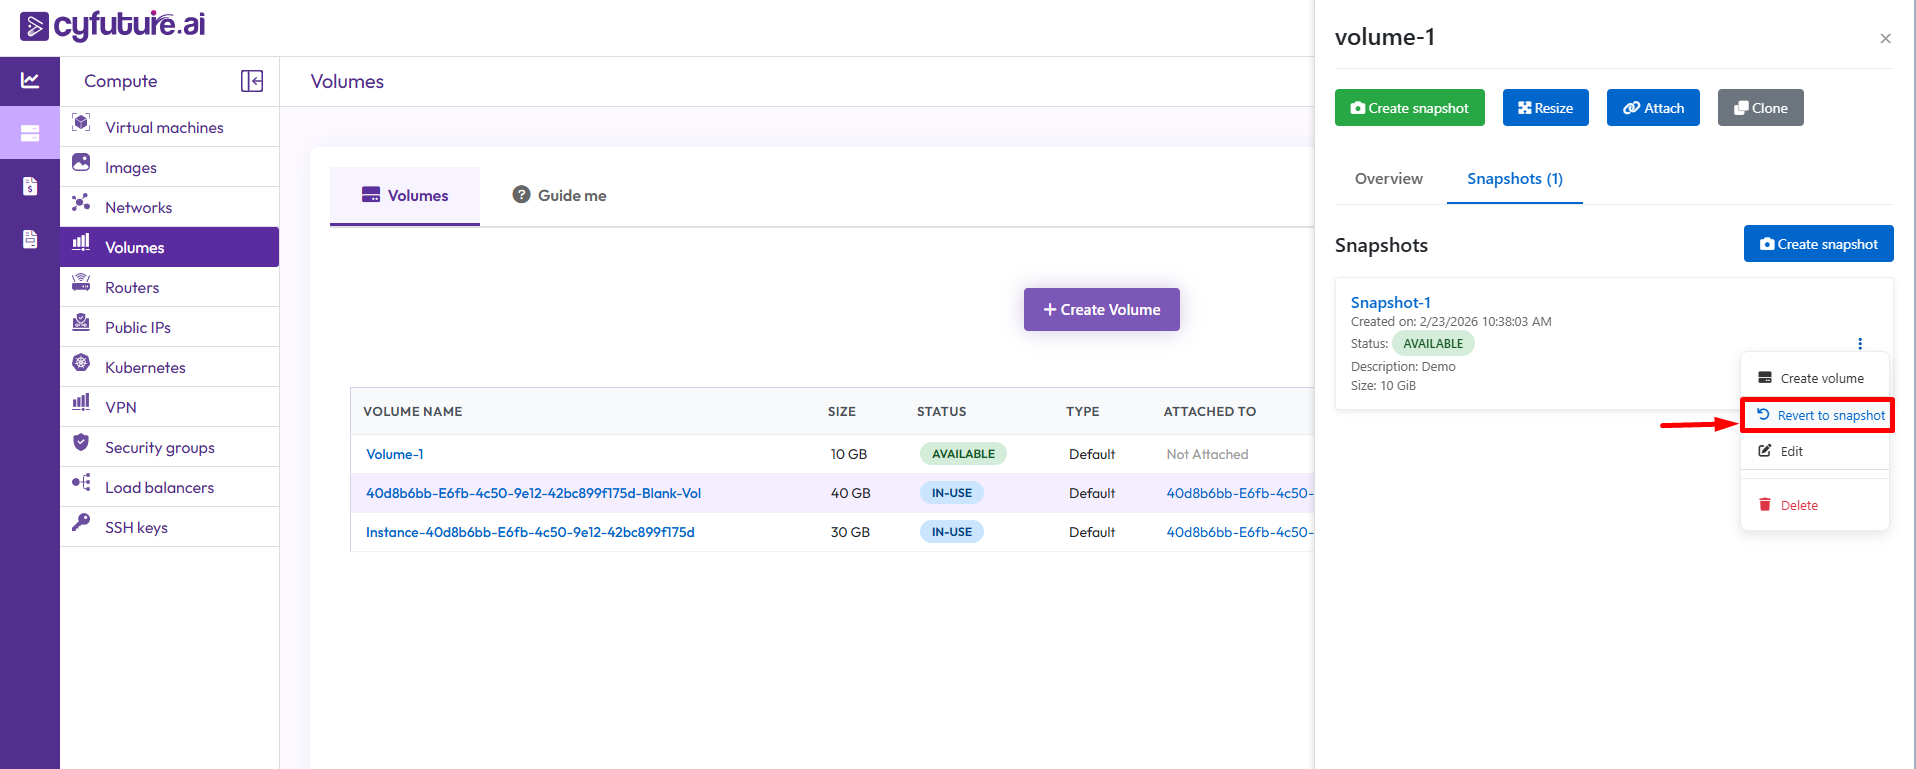
Task: Close the volume-1 side panel
Action: coord(1885,39)
